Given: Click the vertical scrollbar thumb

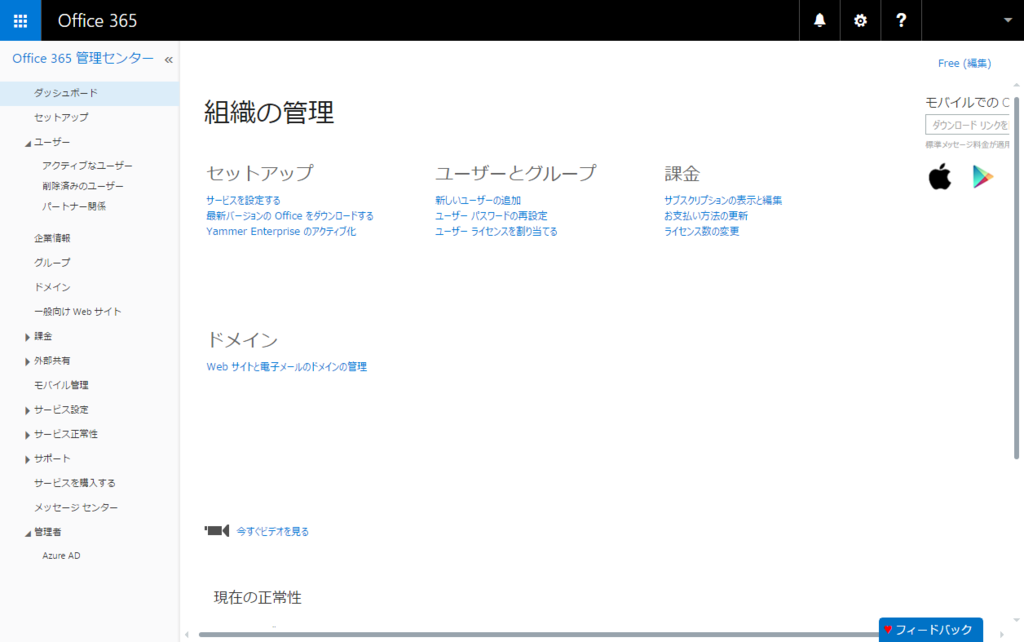Looking at the screenshot, I should tap(1016, 278).
